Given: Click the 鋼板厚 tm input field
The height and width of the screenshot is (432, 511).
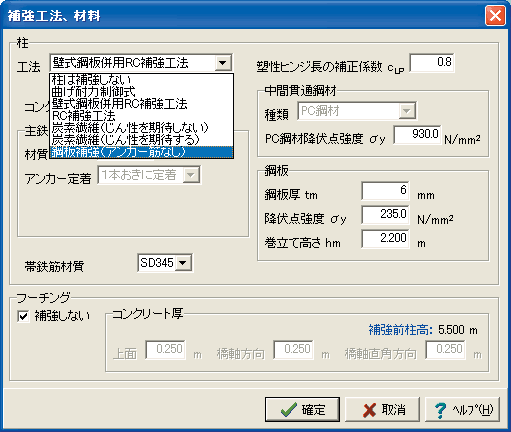Looking at the screenshot, I should [x=385, y=191].
